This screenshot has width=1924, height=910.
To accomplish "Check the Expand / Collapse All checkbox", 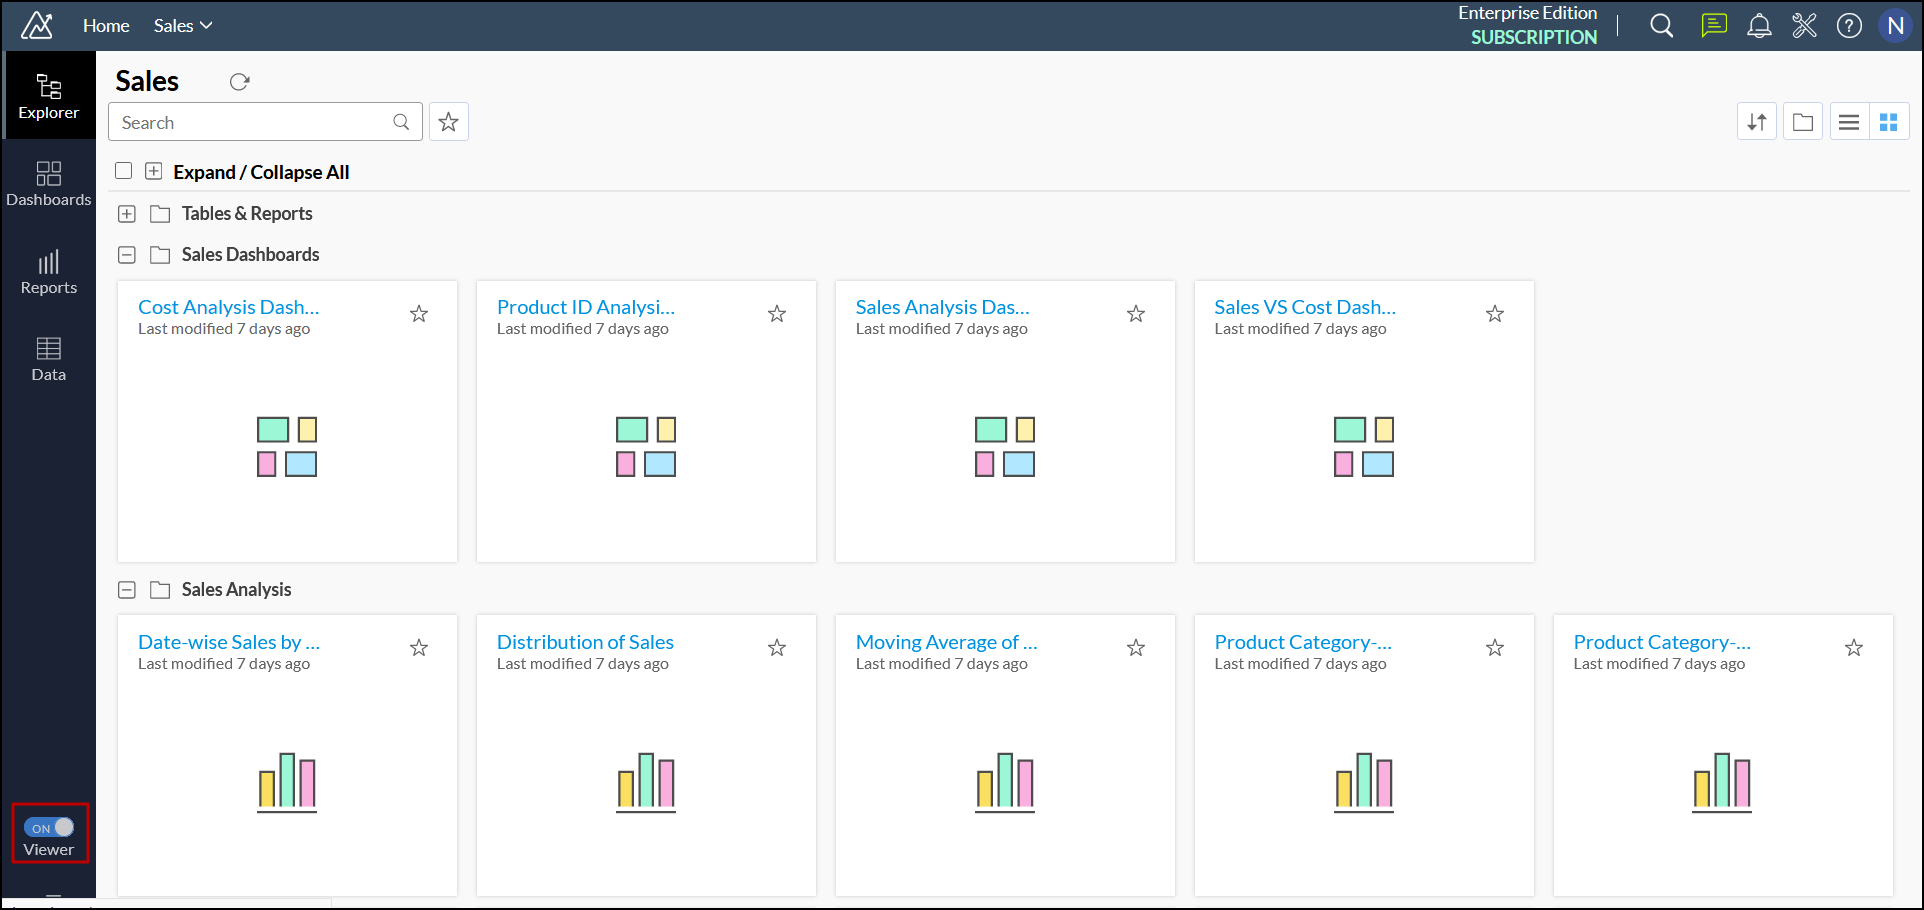I will 124,171.
